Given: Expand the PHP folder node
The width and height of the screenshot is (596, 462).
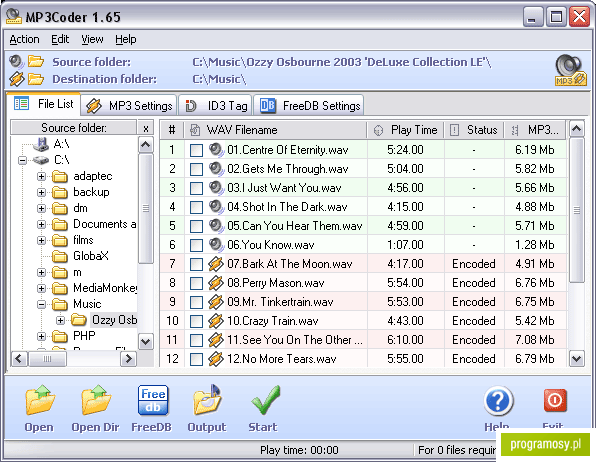Looking at the screenshot, I should (41, 336).
